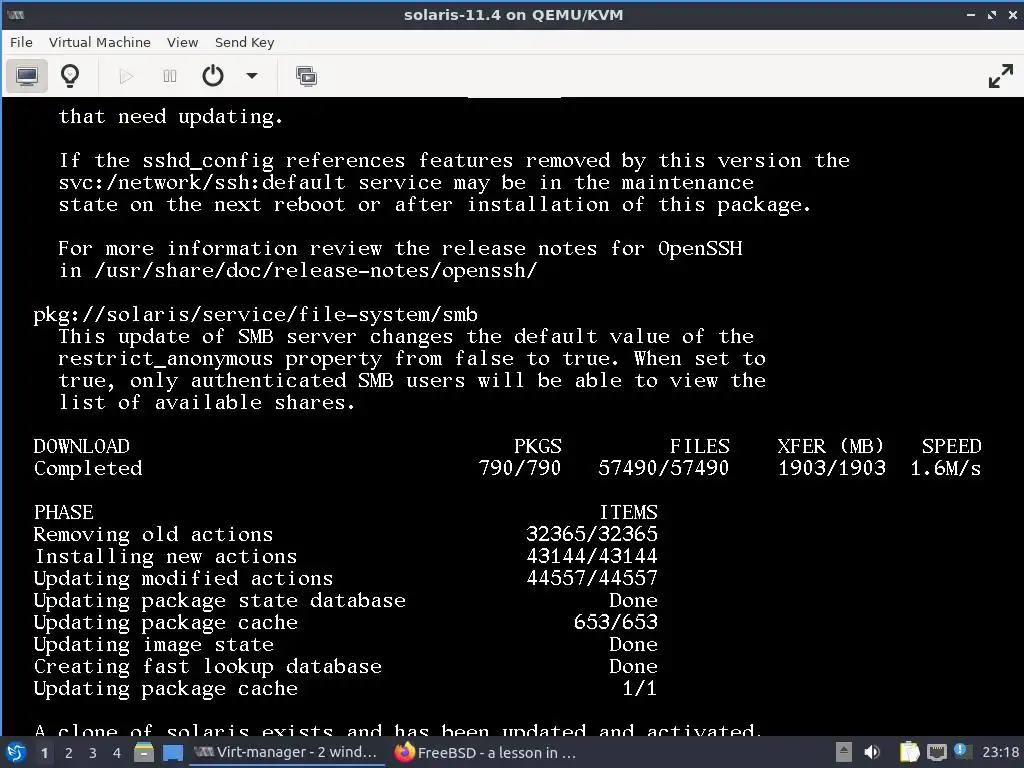
Task: Click the 790/790 PKGS value
Action: pos(520,468)
